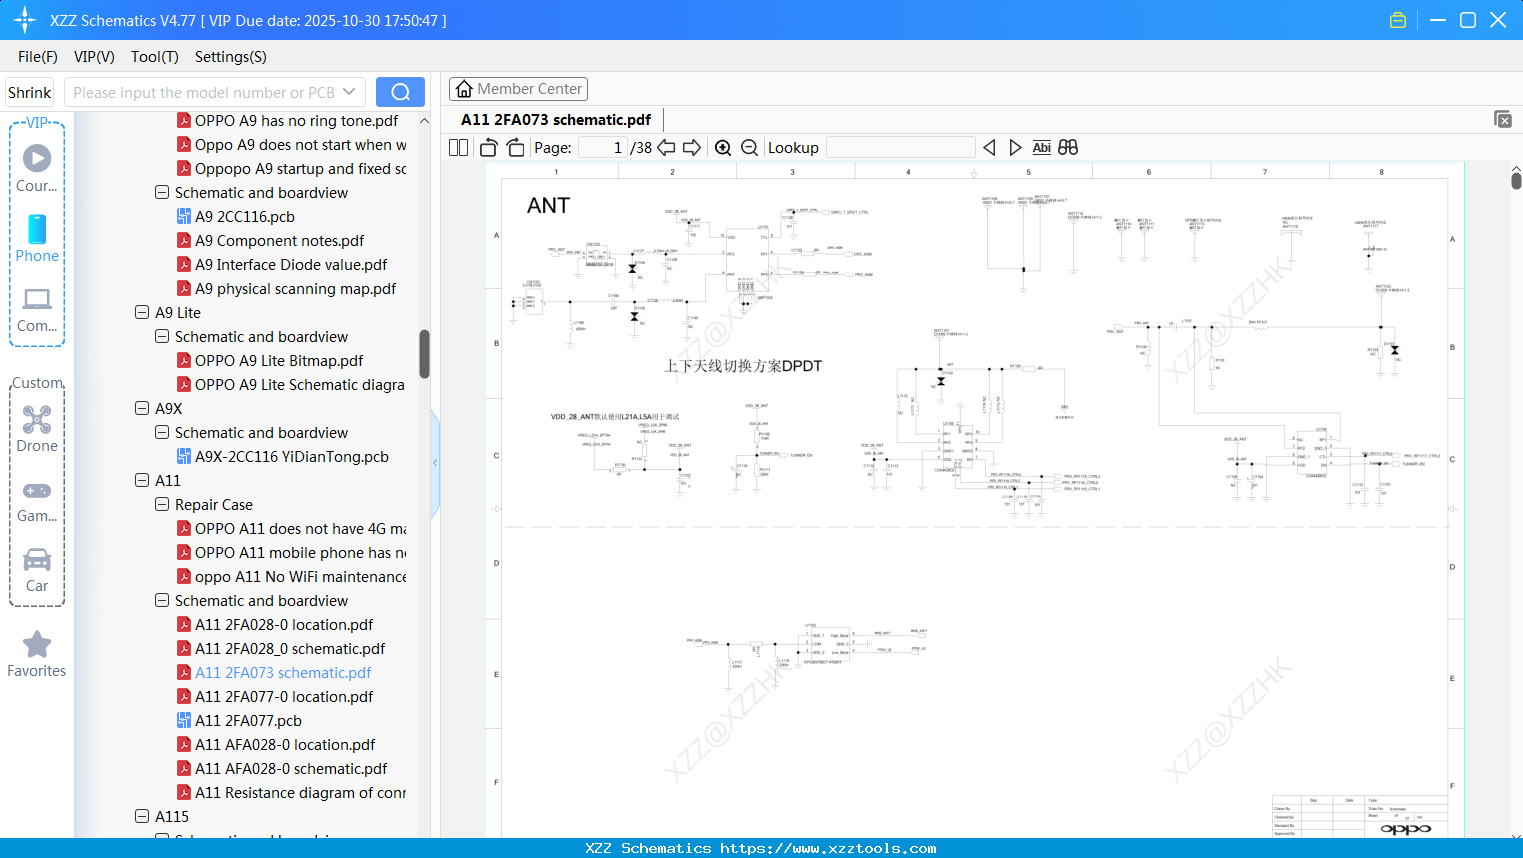Open the Courses section in the VIP sidebar

point(37,168)
